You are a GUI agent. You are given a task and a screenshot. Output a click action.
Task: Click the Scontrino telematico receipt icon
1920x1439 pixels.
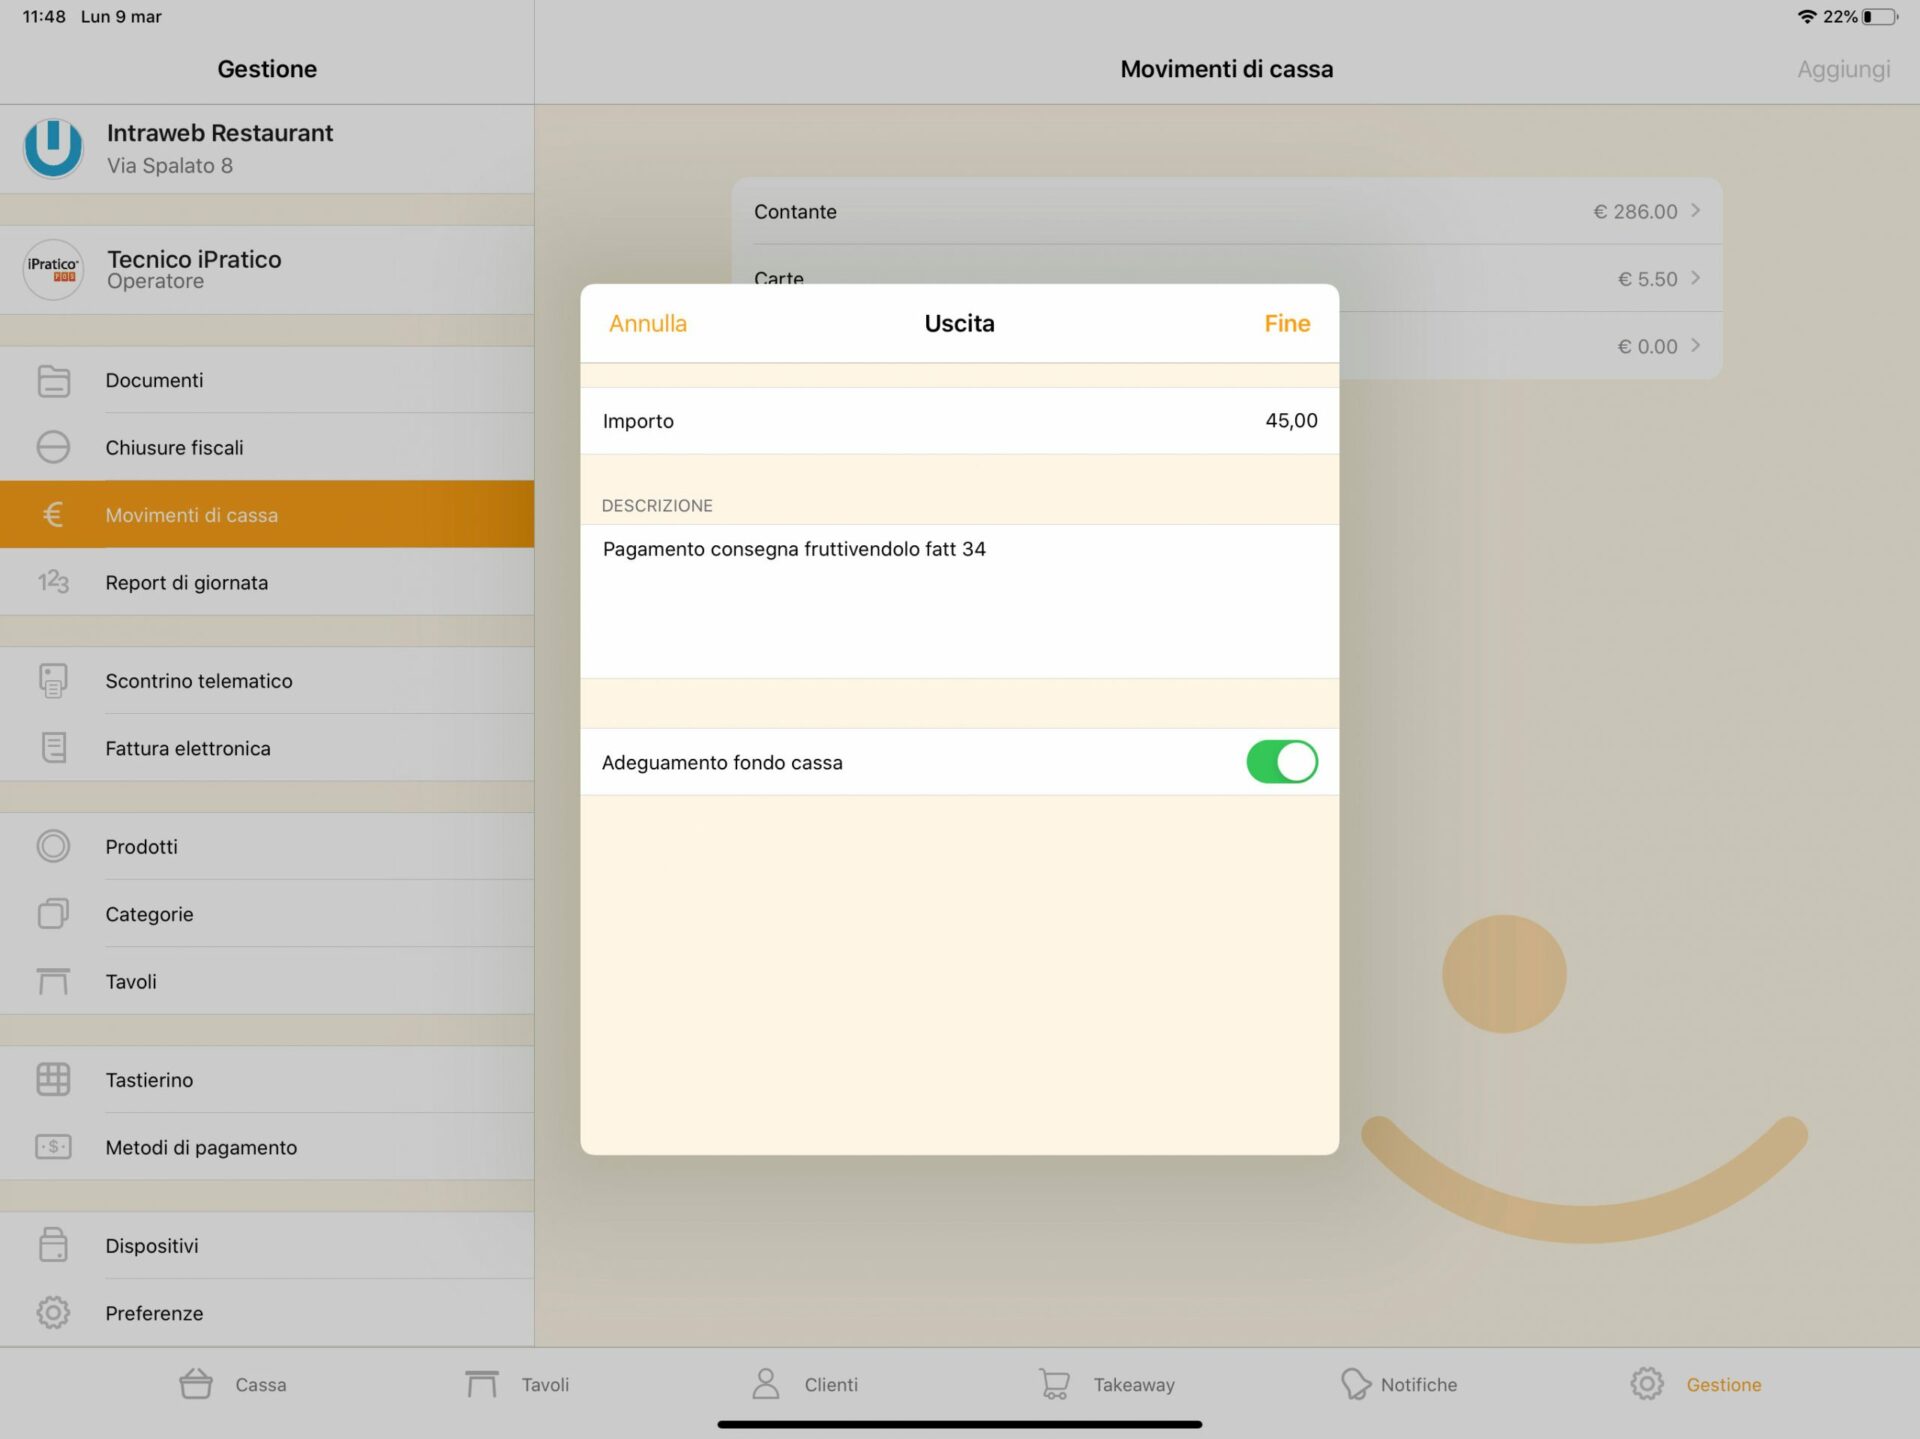coord(53,680)
